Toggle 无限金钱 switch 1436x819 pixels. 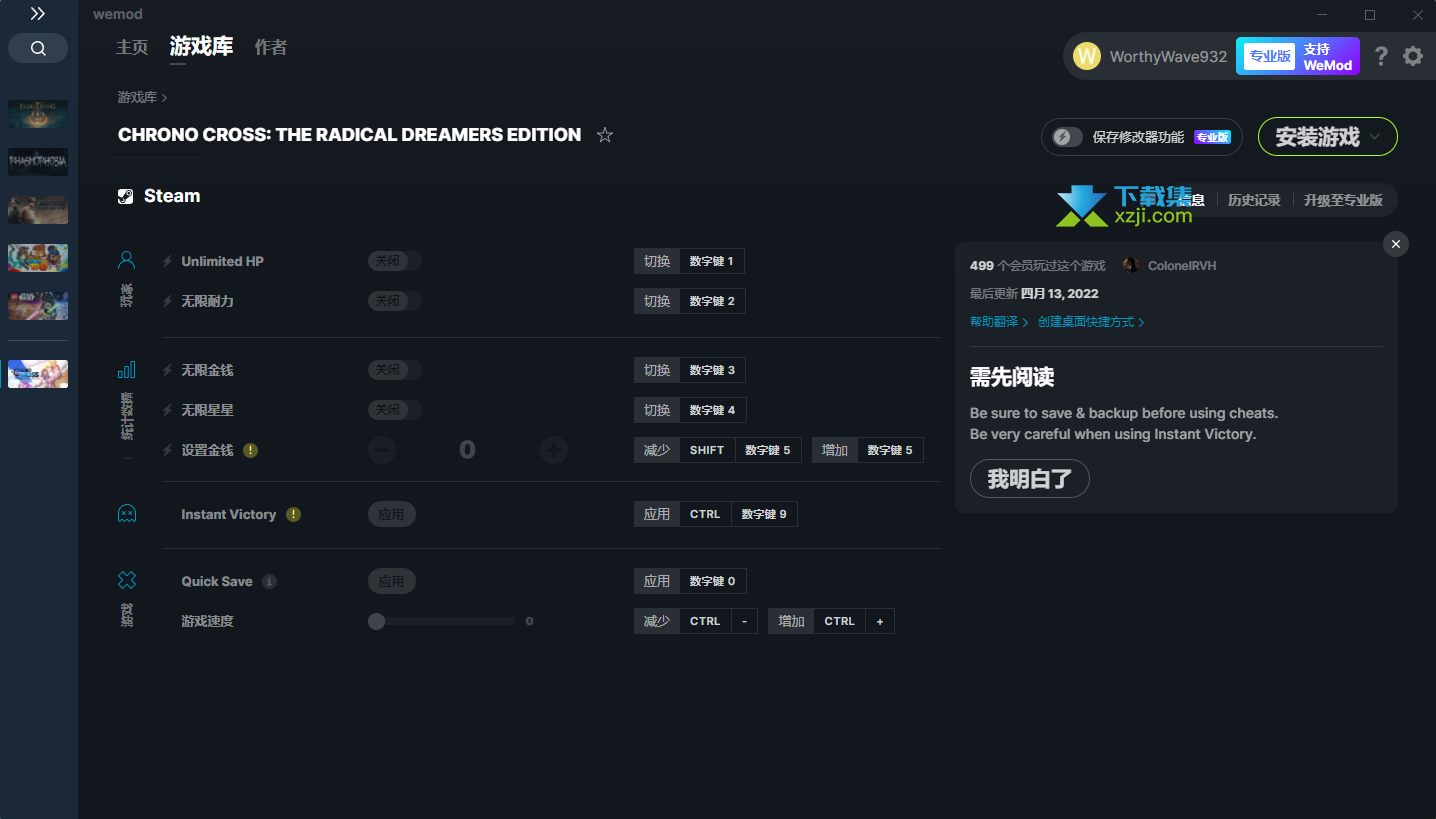pos(395,370)
